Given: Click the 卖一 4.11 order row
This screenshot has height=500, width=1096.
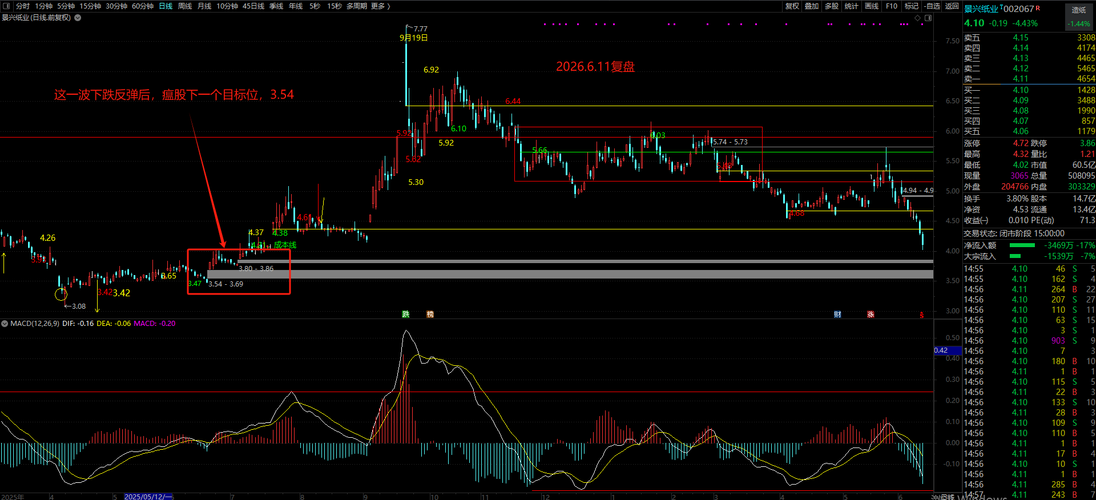Looking at the screenshot, I should pos(1029,80).
